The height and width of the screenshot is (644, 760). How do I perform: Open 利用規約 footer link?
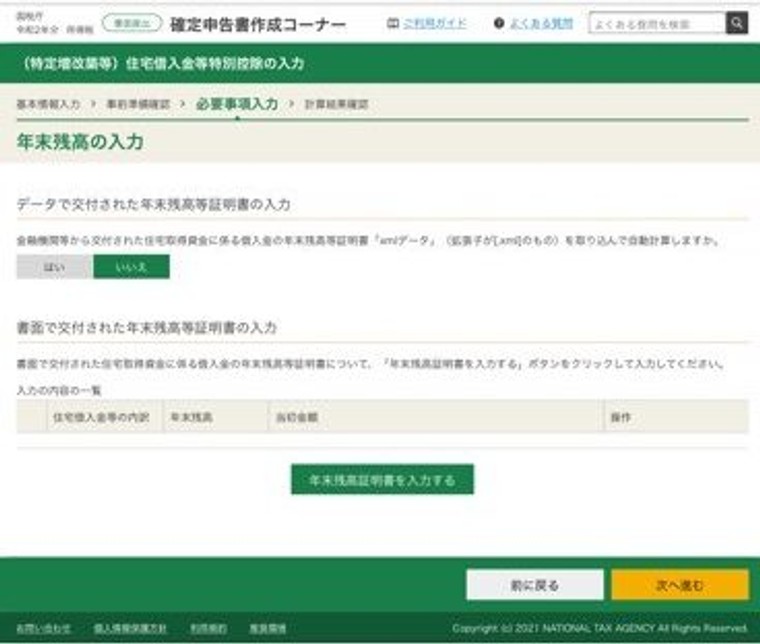click(208, 628)
